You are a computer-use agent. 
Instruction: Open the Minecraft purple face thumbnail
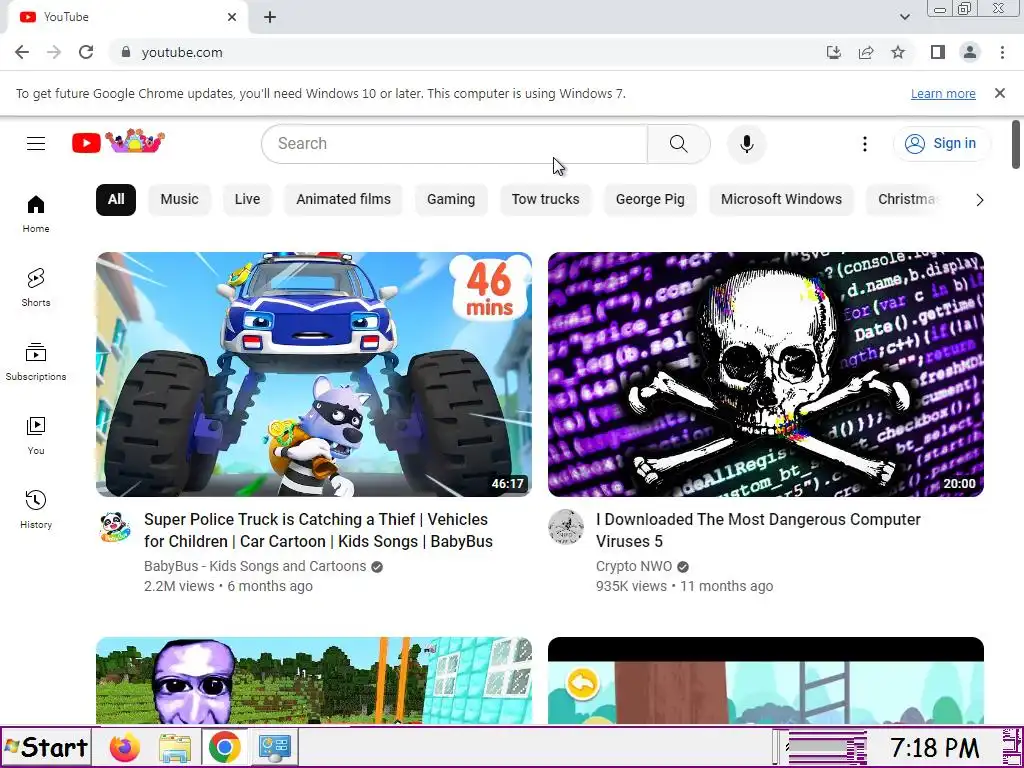[x=313, y=680]
